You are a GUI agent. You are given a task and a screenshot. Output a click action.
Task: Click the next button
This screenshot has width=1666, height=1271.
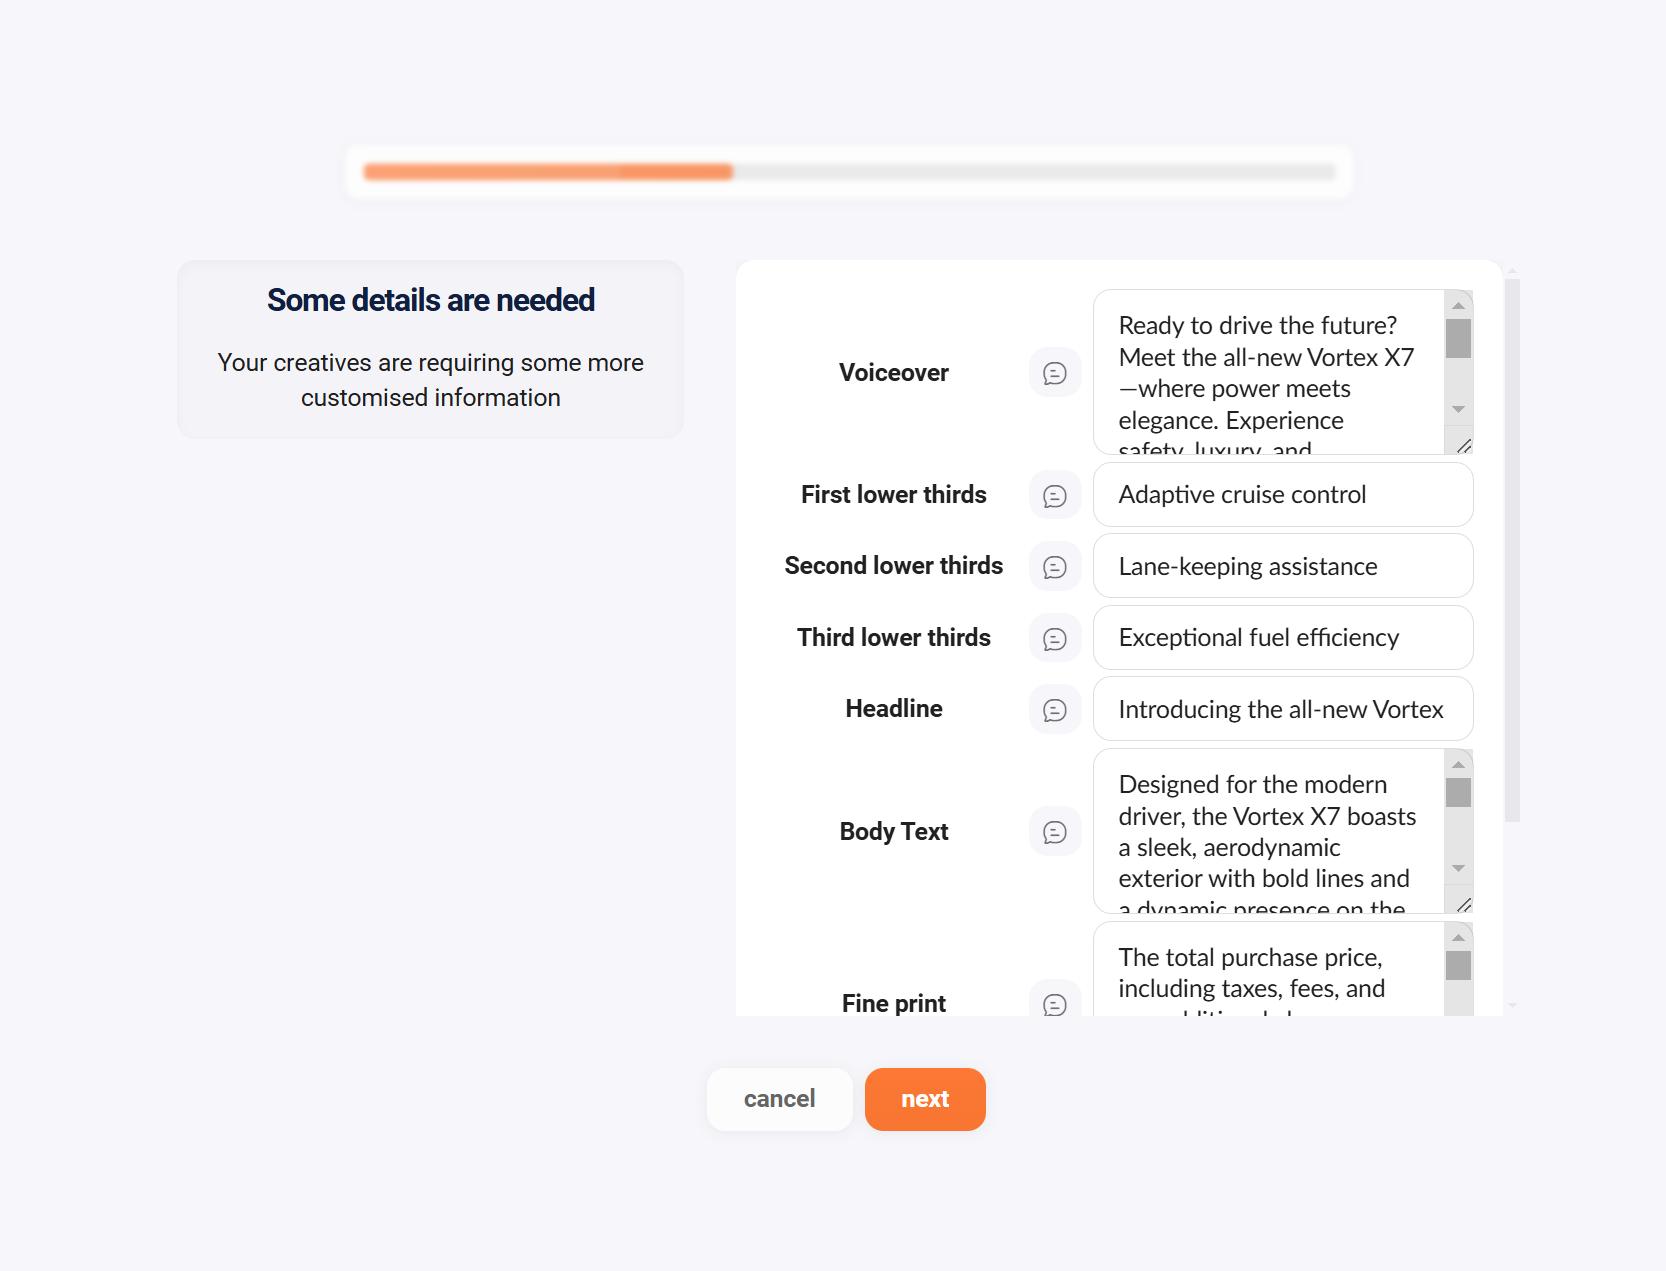coord(925,1099)
